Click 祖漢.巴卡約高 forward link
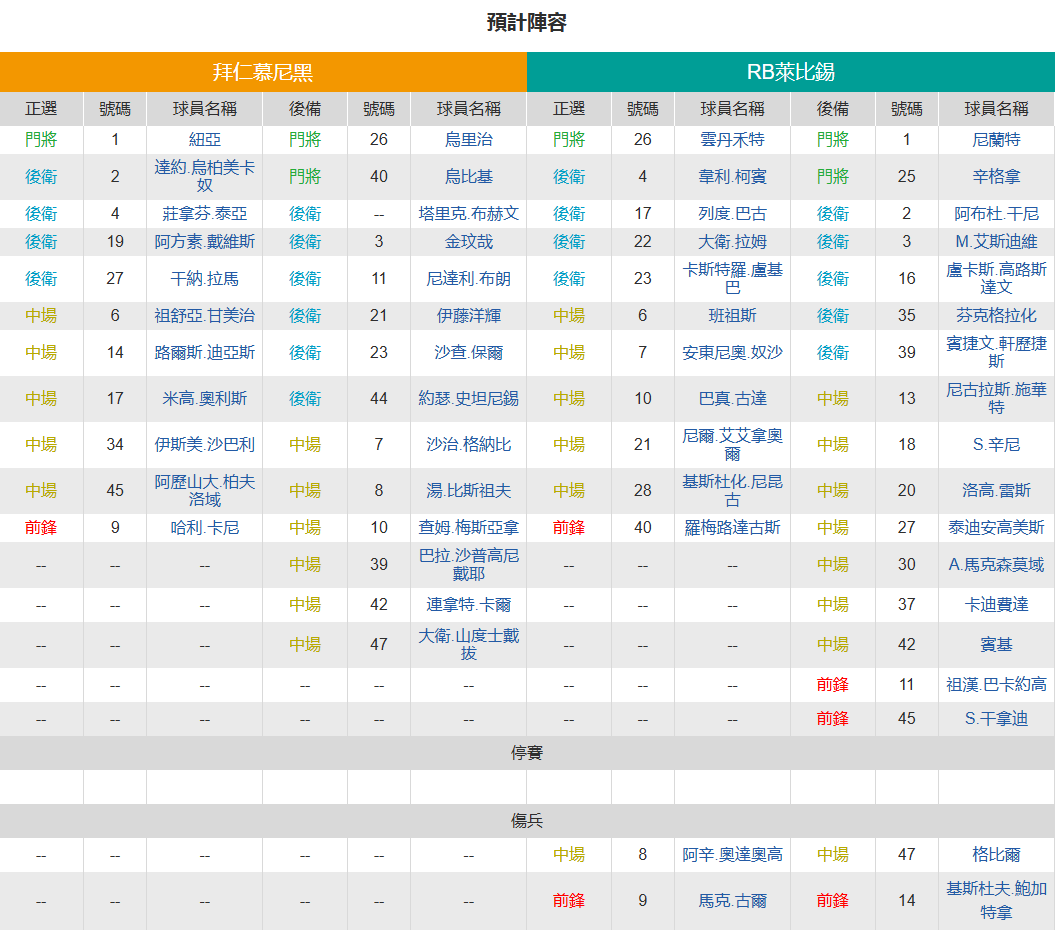This screenshot has height=930, width=1055. click(x=996, y=685)
